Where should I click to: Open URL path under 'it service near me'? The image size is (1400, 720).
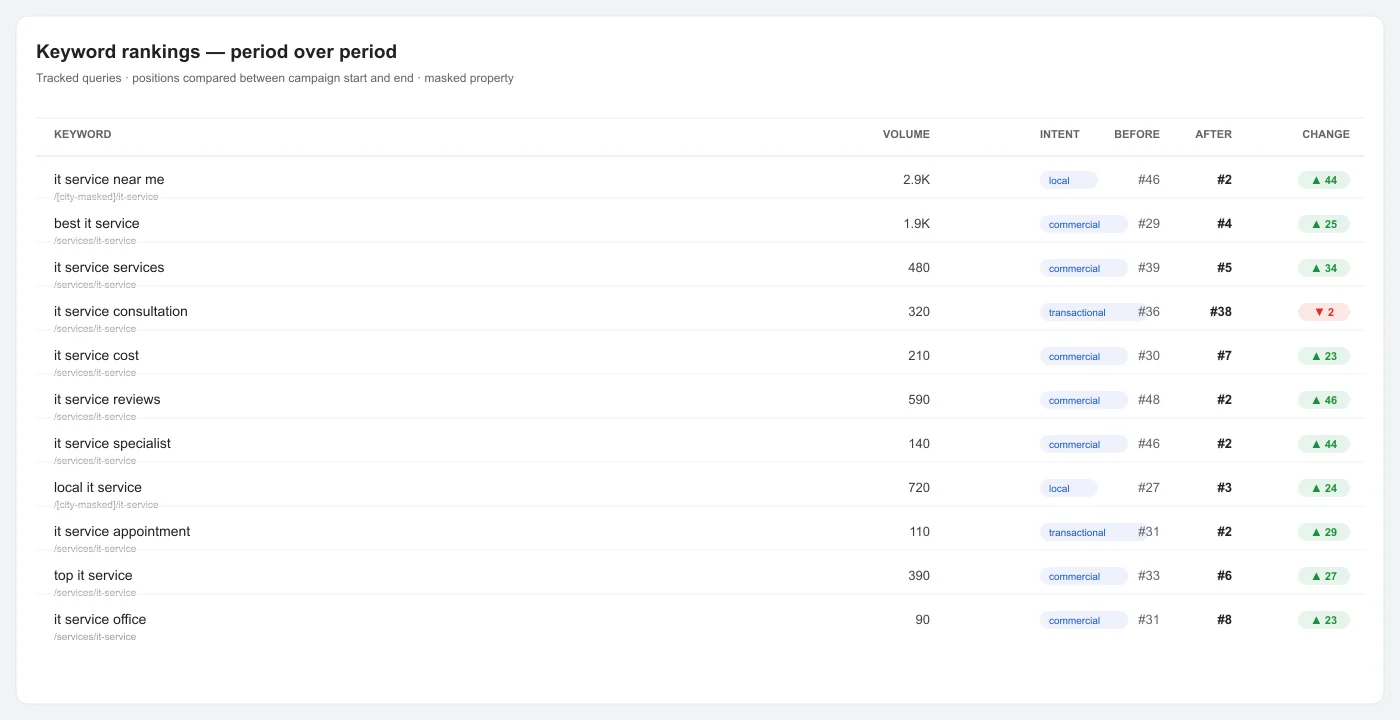(x=106, y=197)
